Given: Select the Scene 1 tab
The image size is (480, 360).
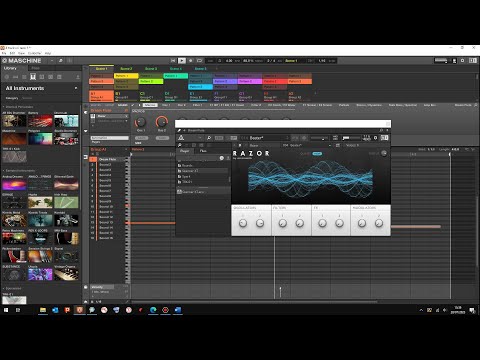Looking at the screenshot, I should [101, 68].
